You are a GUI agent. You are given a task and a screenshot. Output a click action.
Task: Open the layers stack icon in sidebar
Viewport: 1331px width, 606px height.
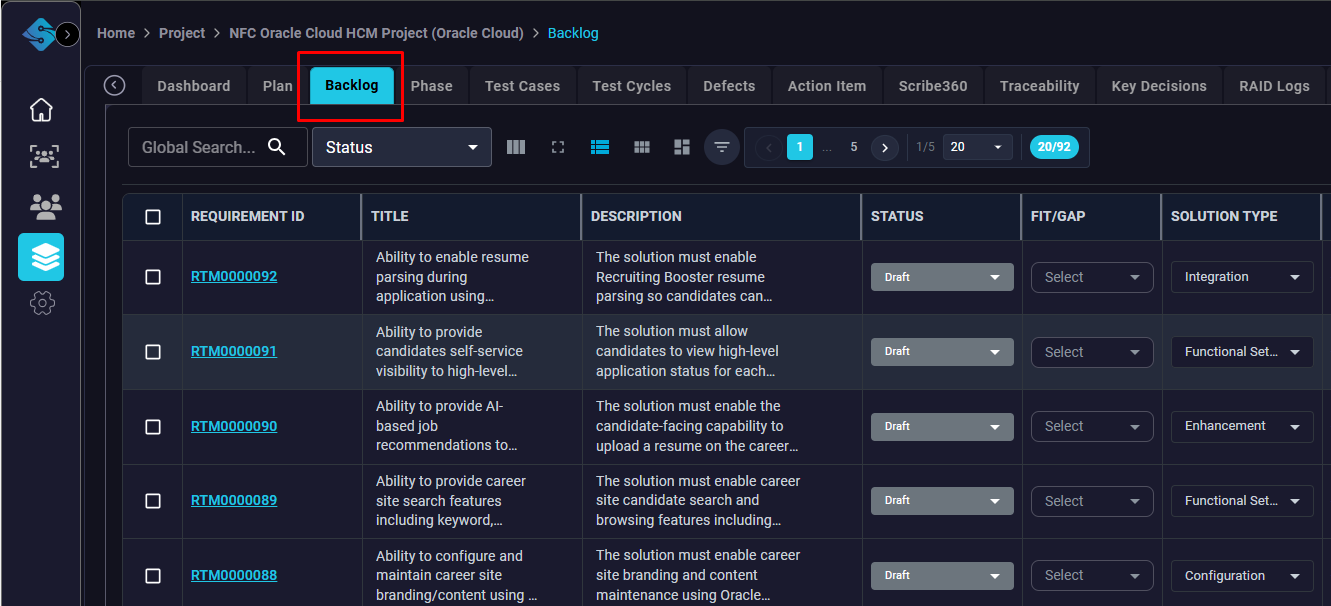tap(41, 257)
